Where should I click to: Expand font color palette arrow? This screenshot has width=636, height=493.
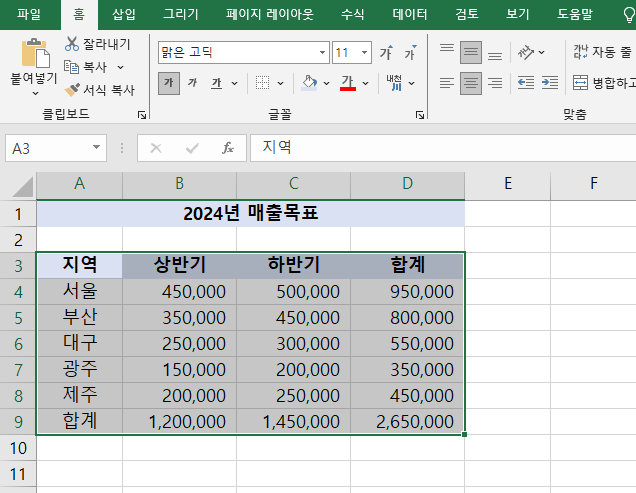[x=365, y=84]
